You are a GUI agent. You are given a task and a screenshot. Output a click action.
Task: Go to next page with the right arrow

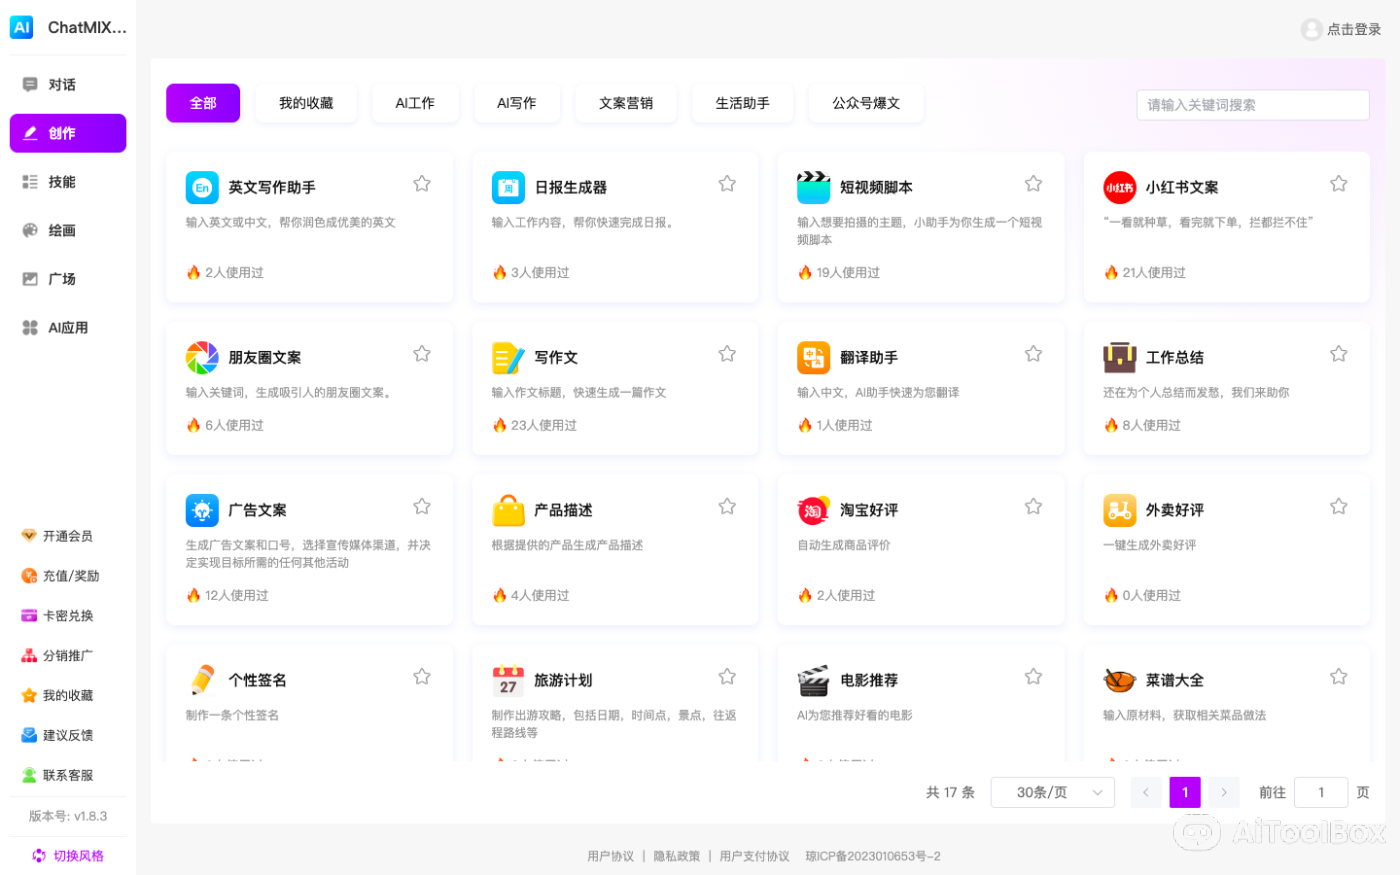[x=1224, y=792]
